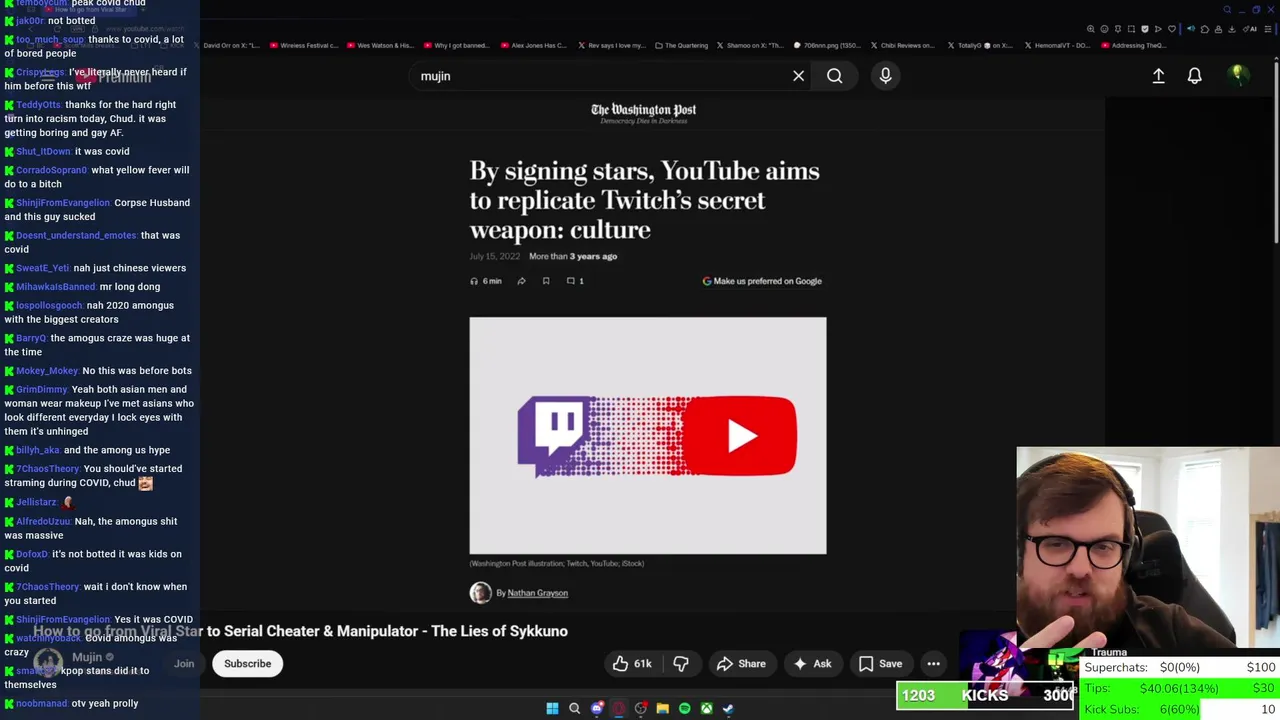1280x720 pixels.
Task: Bookmark the Washington Post article
Action: coord(546,281)
